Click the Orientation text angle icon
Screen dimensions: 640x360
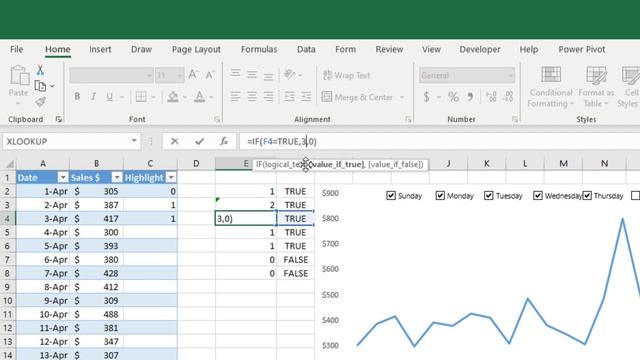coord(289,74)
